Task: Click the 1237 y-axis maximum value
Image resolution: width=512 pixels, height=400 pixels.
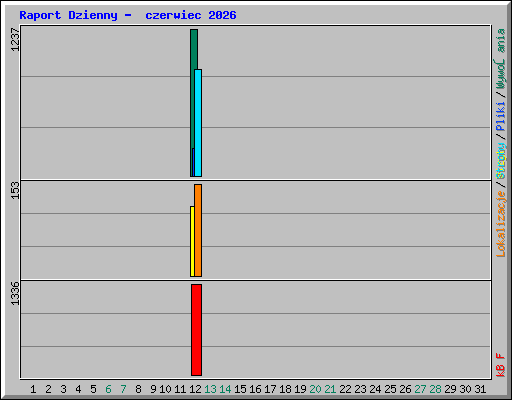Action: click(x=15, y=40)
